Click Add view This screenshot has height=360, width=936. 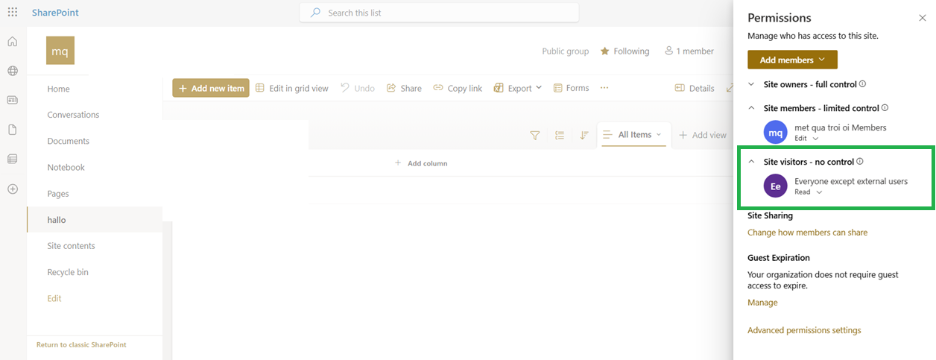(x=703, y=136)
